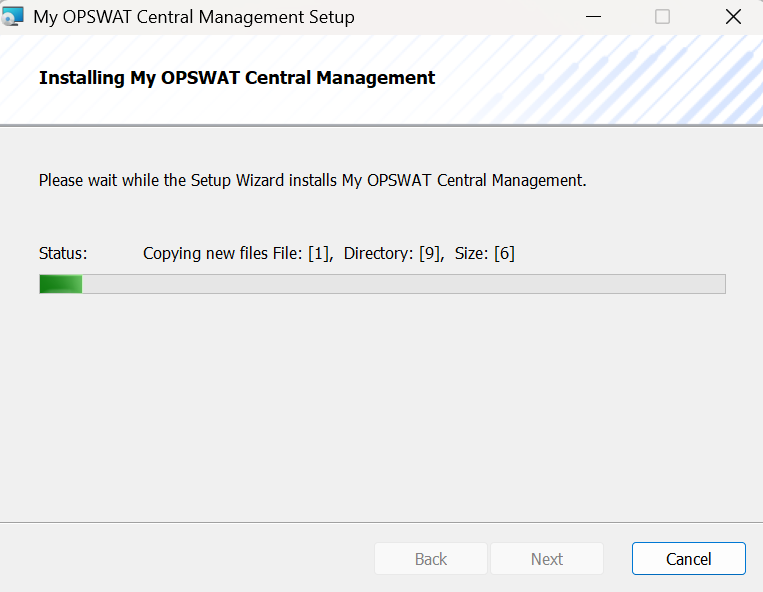
Task: Click the Copying new files status text
Action: tap(205, 253)
